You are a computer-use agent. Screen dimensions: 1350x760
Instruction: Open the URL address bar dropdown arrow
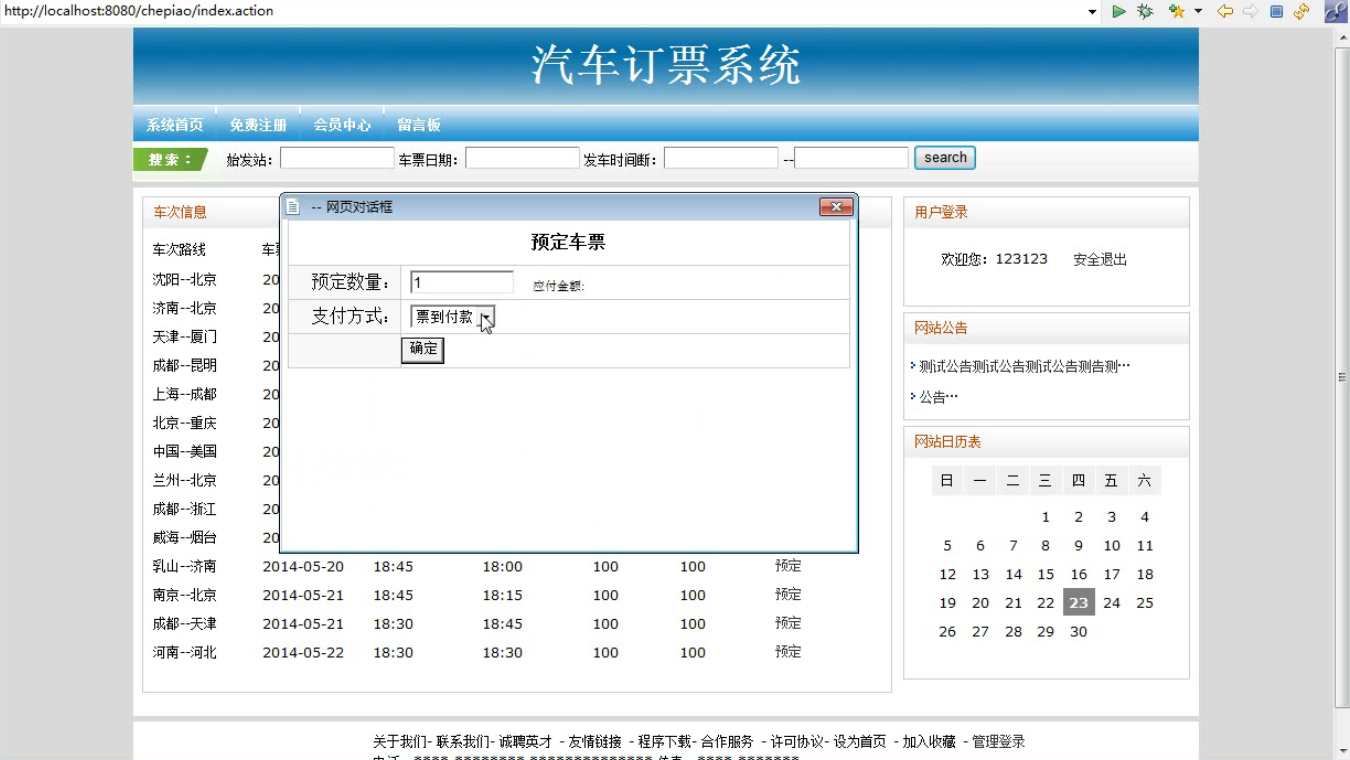pyautogui.click(x=1092, y=12)
